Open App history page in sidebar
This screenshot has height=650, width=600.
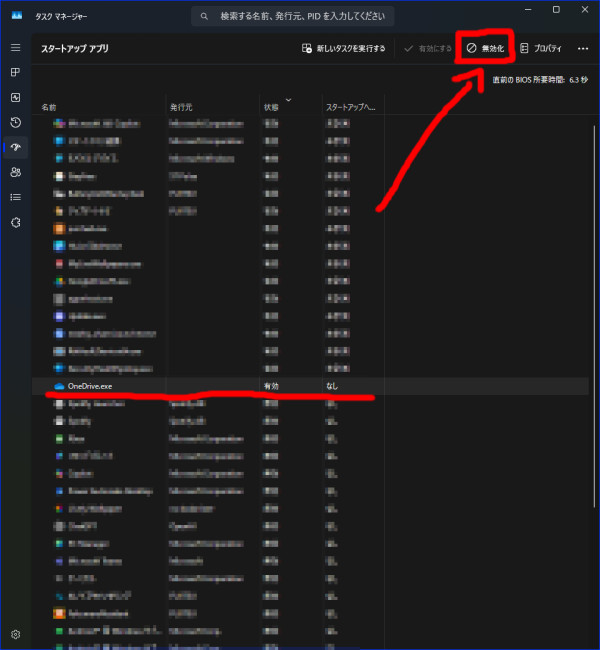[15, 122]
